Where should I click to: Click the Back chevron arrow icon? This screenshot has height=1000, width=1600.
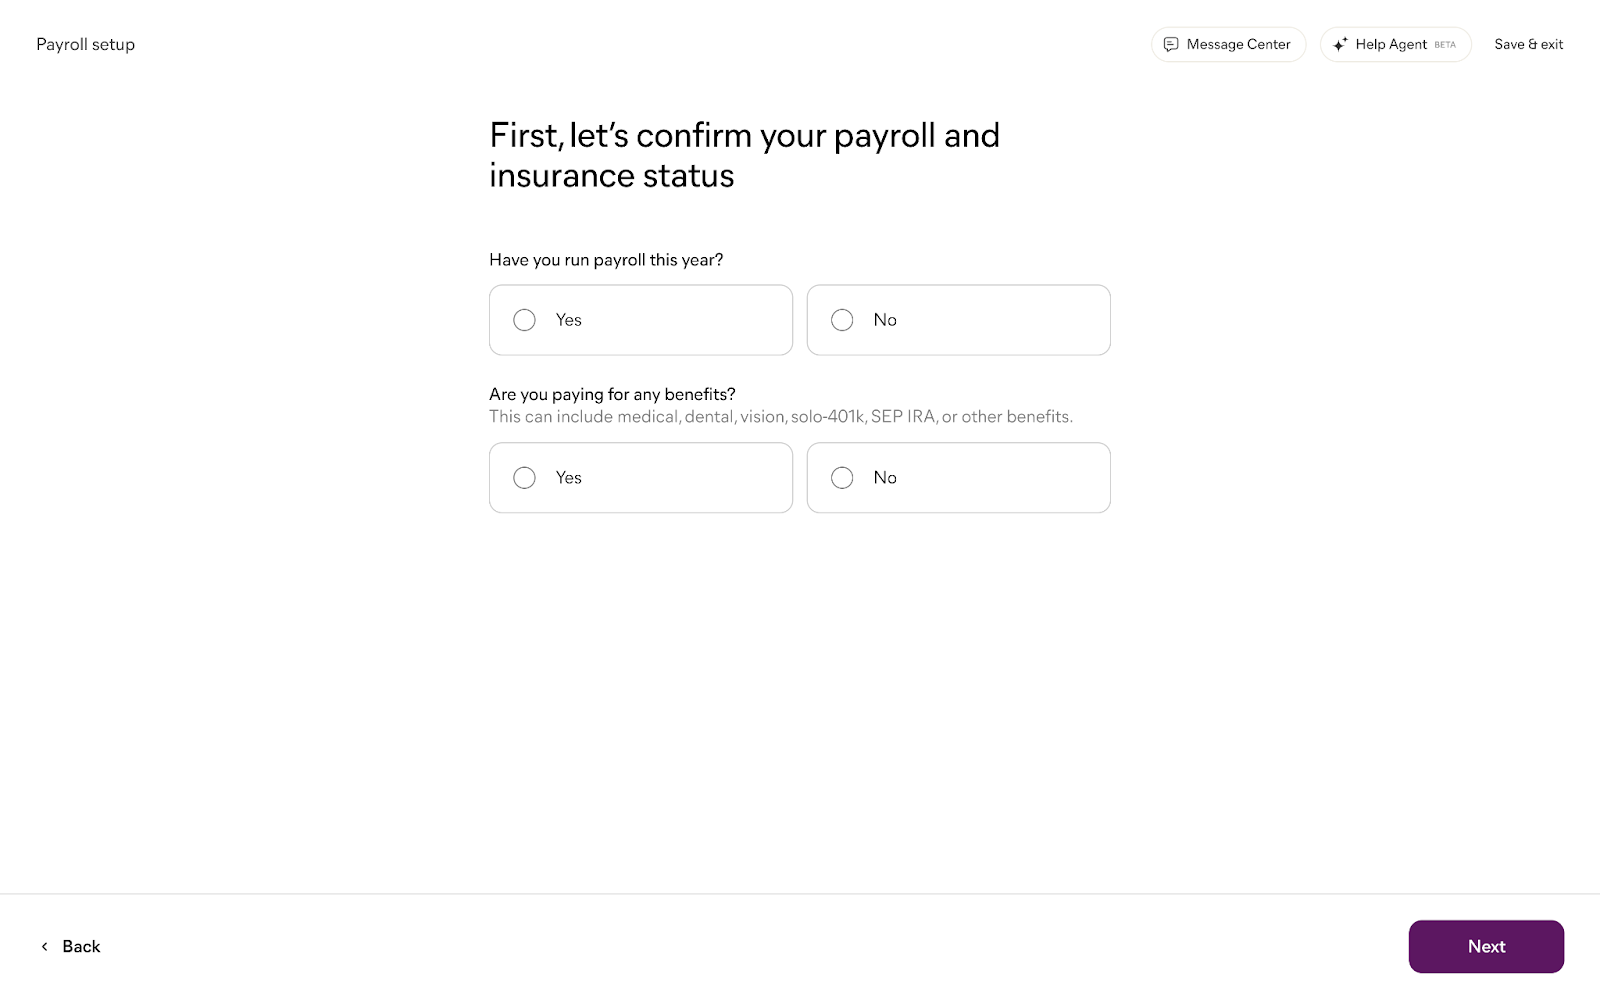click(44, 946)
